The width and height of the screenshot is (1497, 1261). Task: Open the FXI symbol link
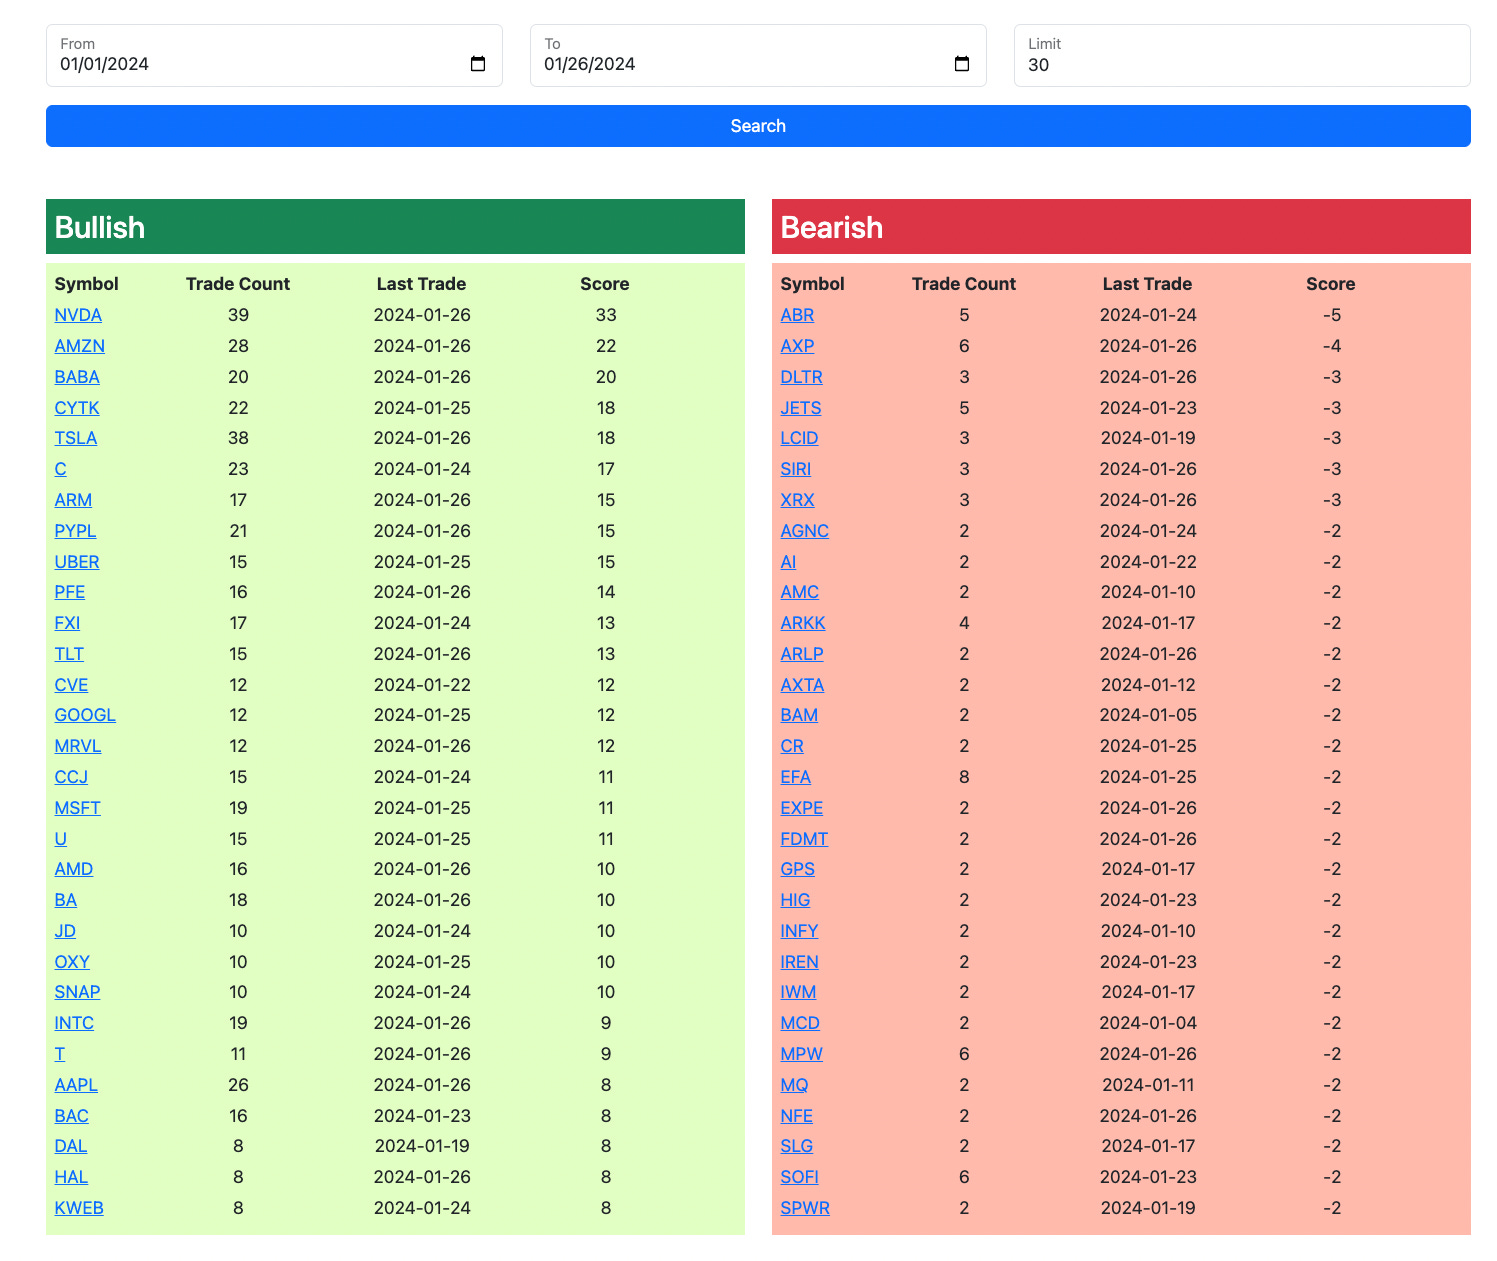coord(67,623)
